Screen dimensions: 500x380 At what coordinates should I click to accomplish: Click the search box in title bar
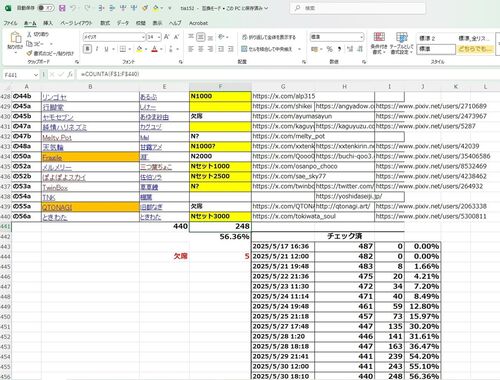(x=358, y=8)
